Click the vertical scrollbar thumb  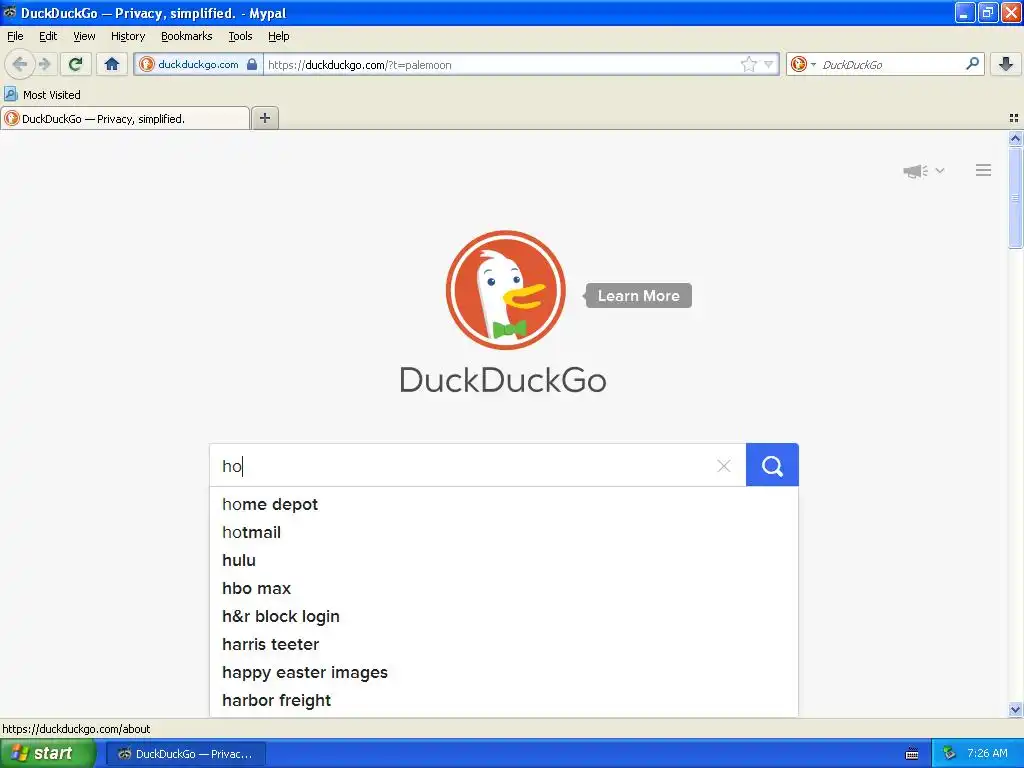(x=1015, y=197)
